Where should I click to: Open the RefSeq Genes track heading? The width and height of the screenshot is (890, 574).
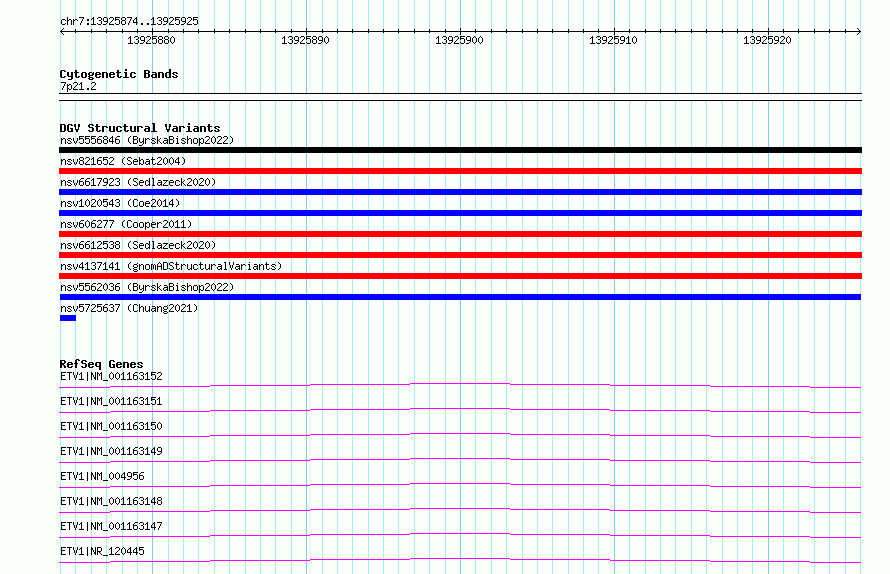point(102,364)
